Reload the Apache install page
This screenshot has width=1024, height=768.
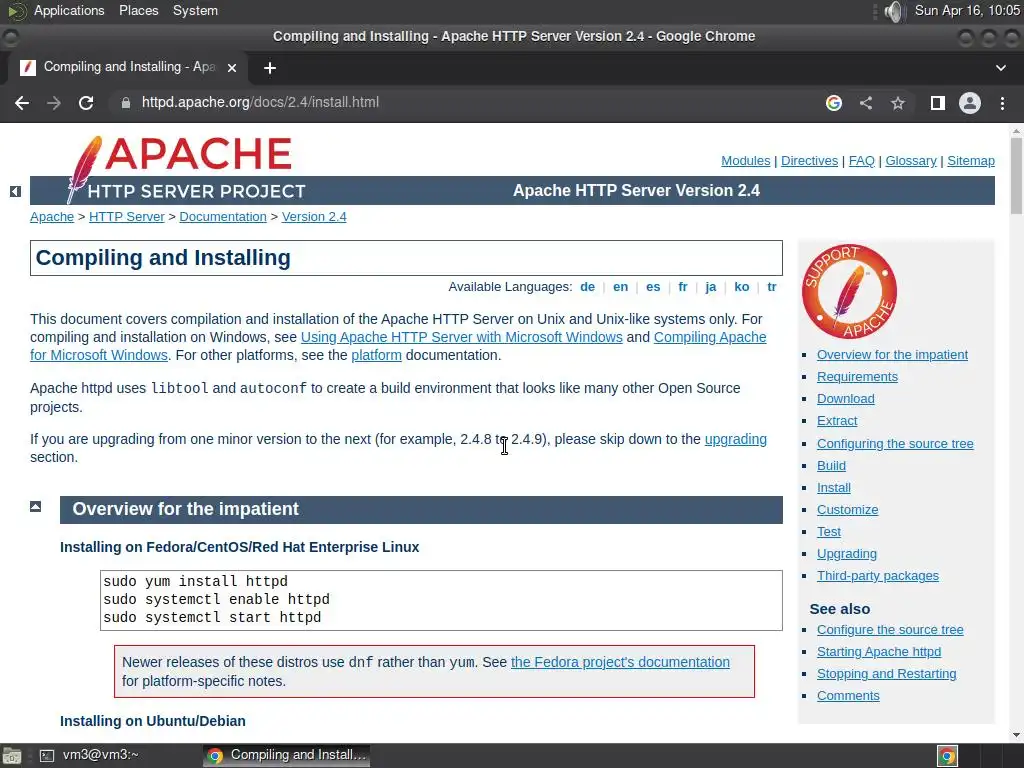coord(86,103)
